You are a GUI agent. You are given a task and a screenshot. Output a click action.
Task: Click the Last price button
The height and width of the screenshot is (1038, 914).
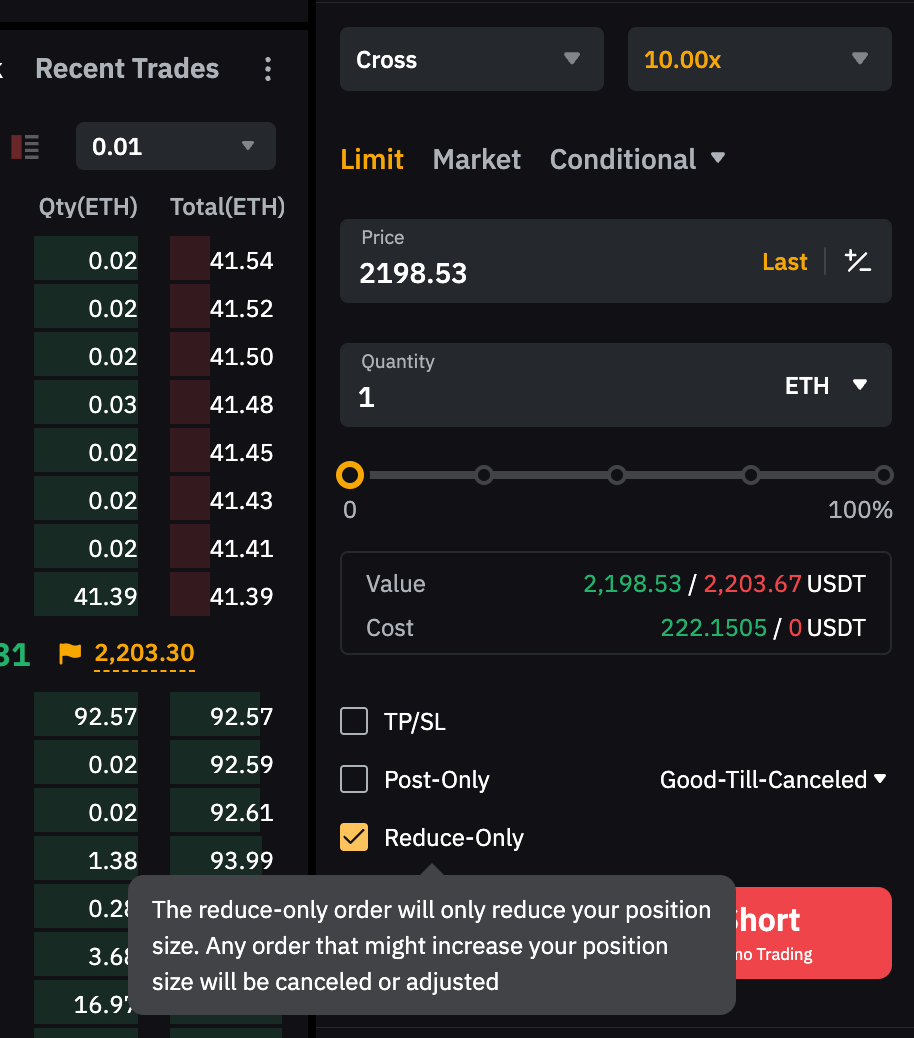tap(784, 262)
